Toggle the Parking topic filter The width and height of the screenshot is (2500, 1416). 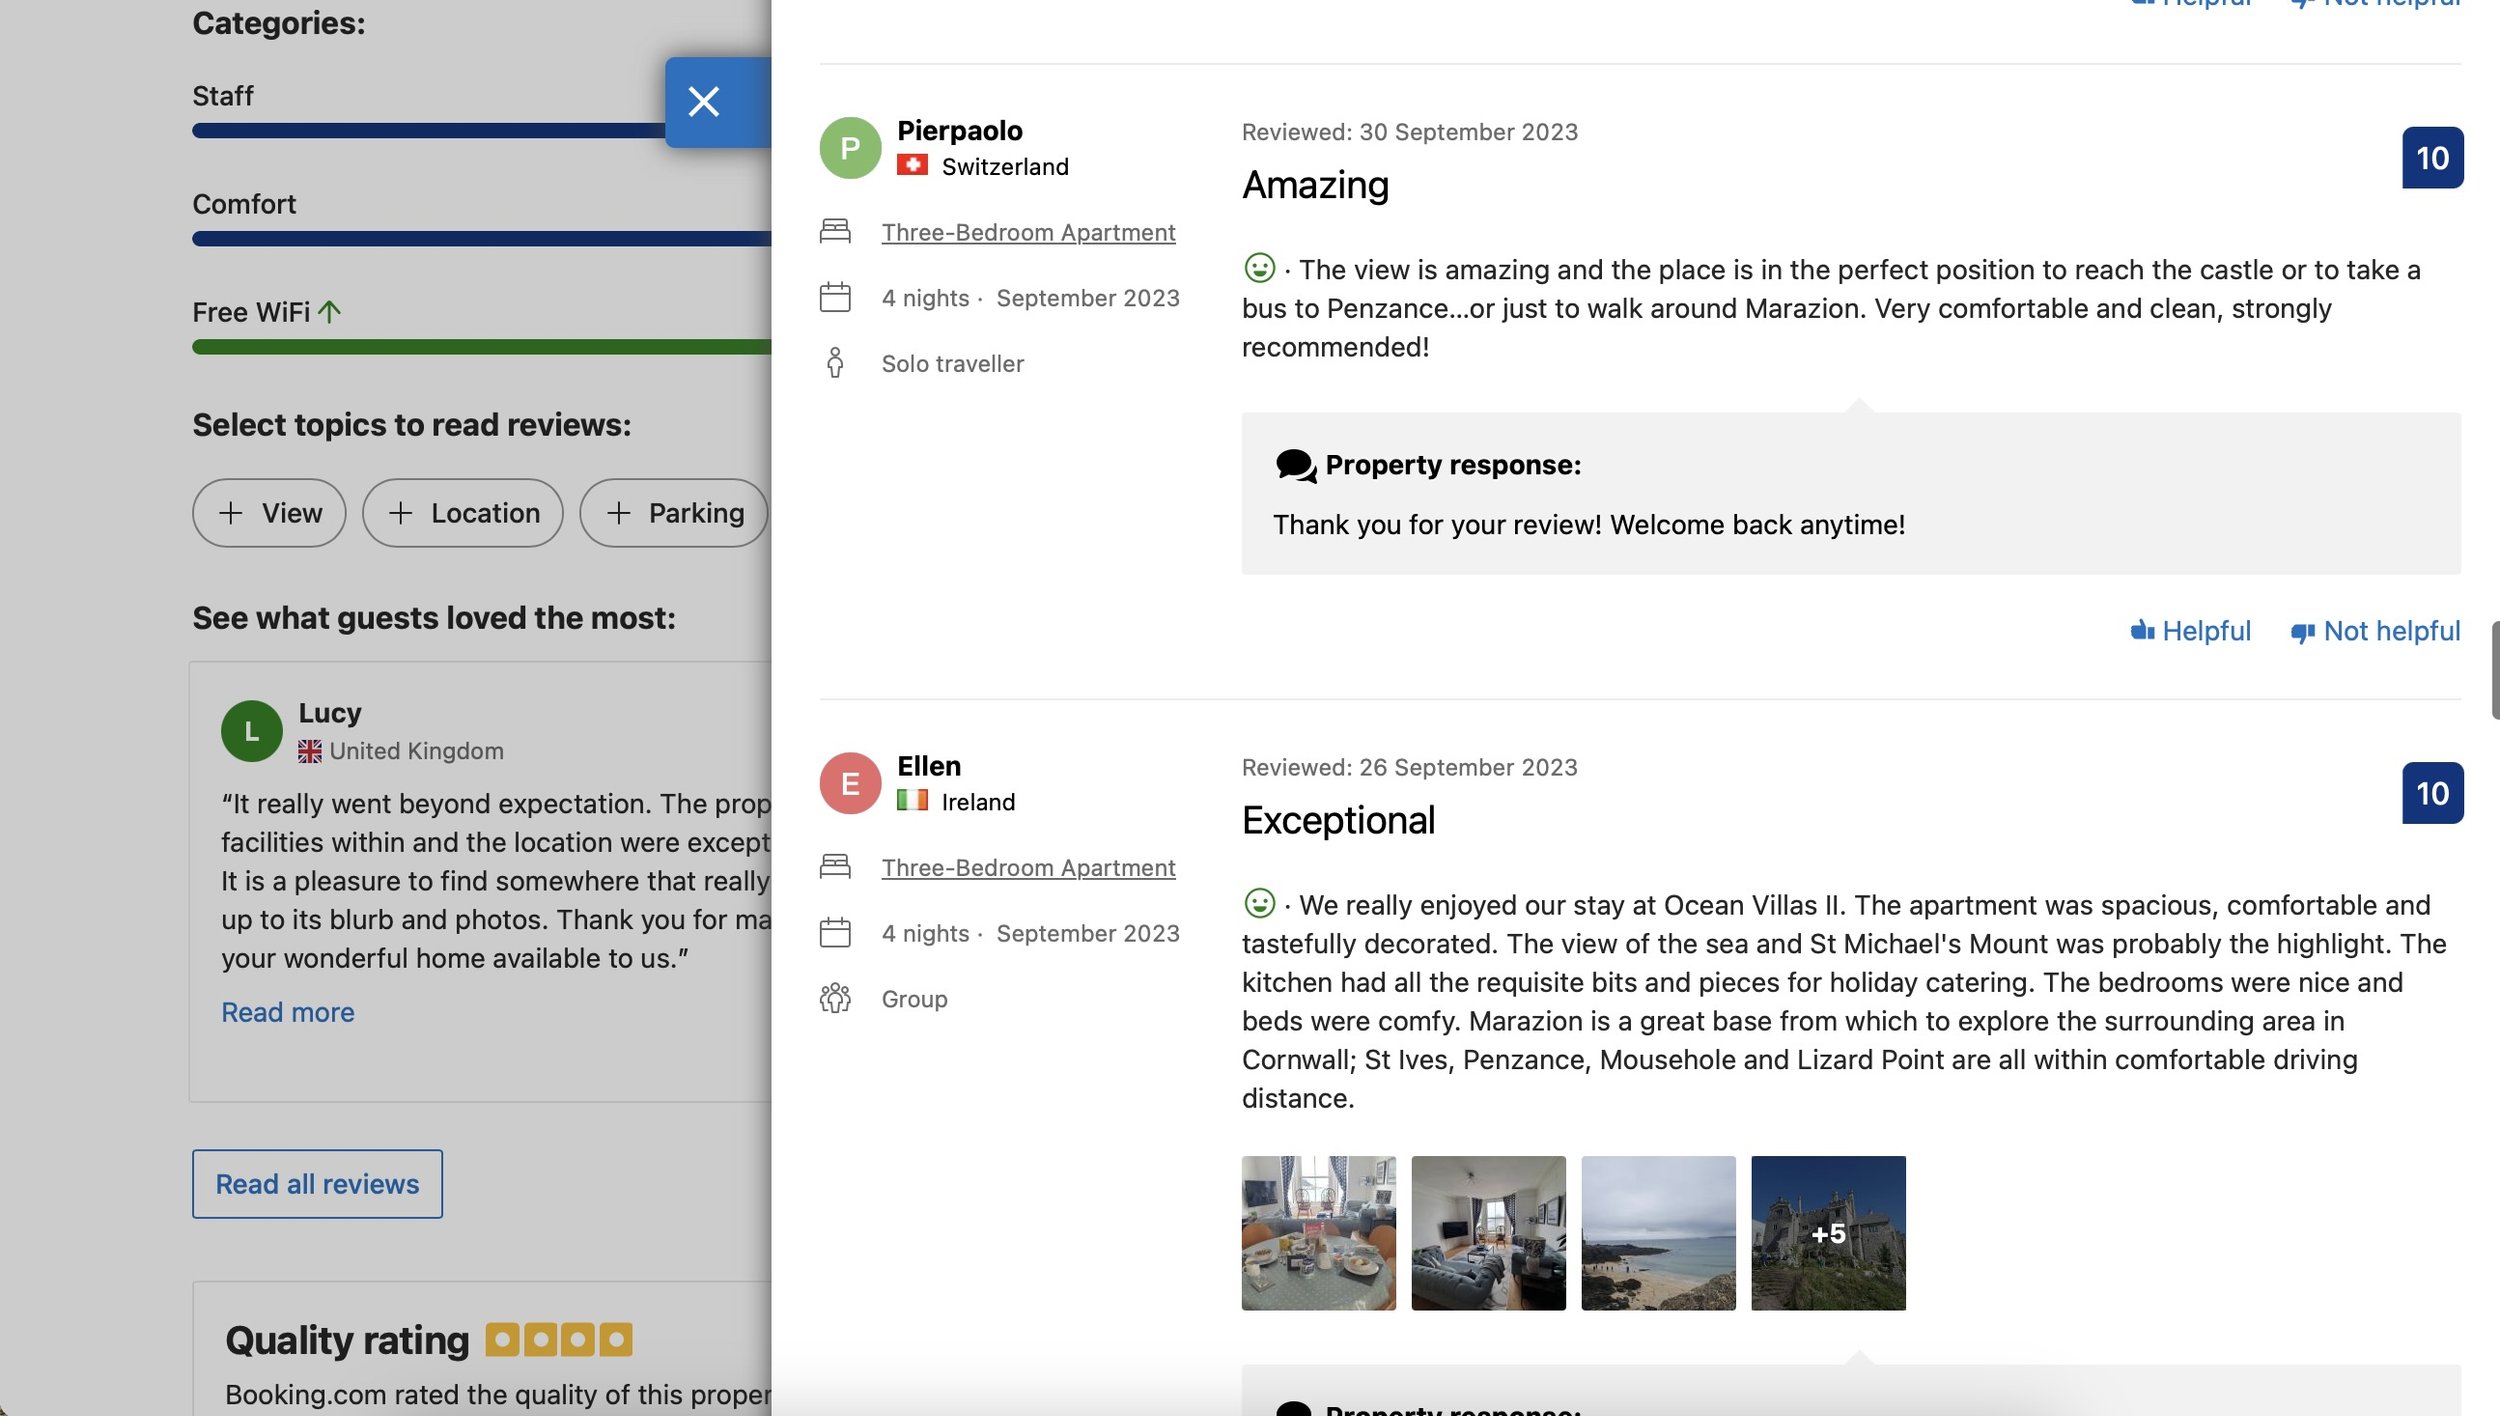[675, 513]
